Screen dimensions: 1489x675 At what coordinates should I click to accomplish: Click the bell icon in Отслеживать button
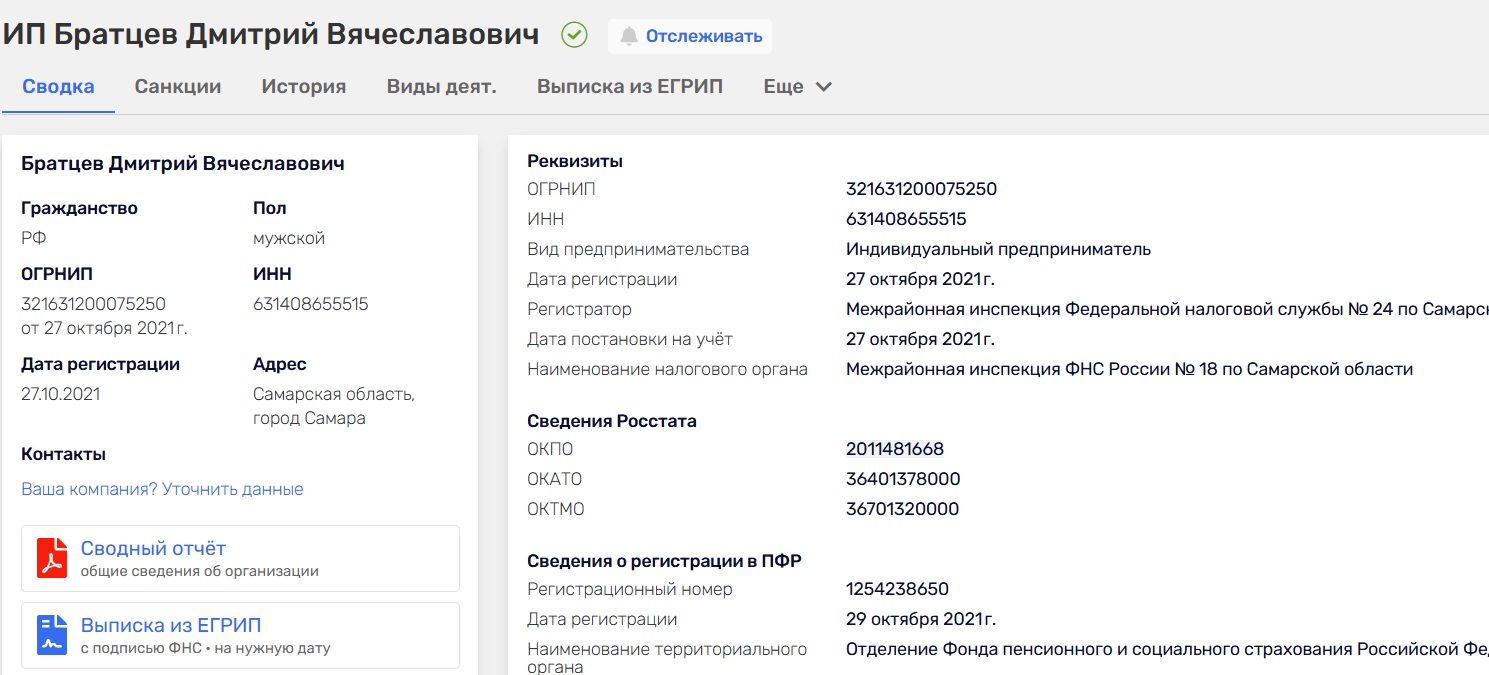(629, 37)
